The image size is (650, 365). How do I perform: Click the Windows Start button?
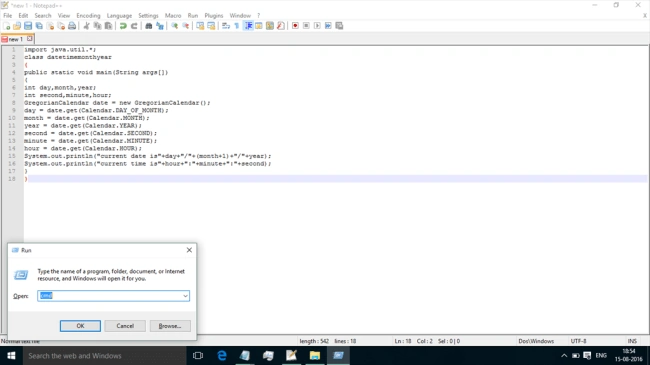[11, 356]
